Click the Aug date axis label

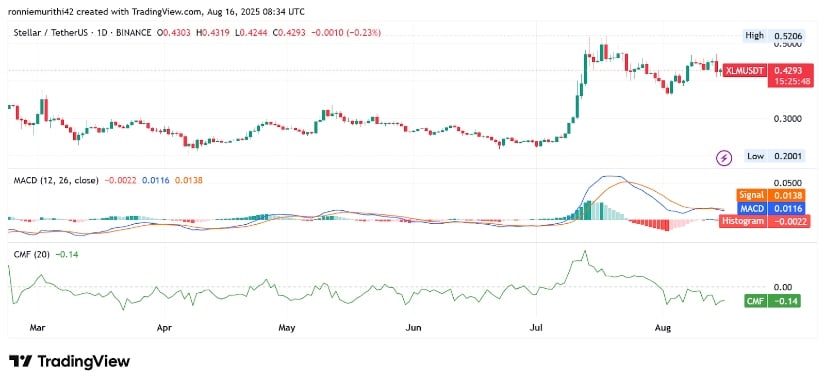pyautogui.click(x=664, y=328)
